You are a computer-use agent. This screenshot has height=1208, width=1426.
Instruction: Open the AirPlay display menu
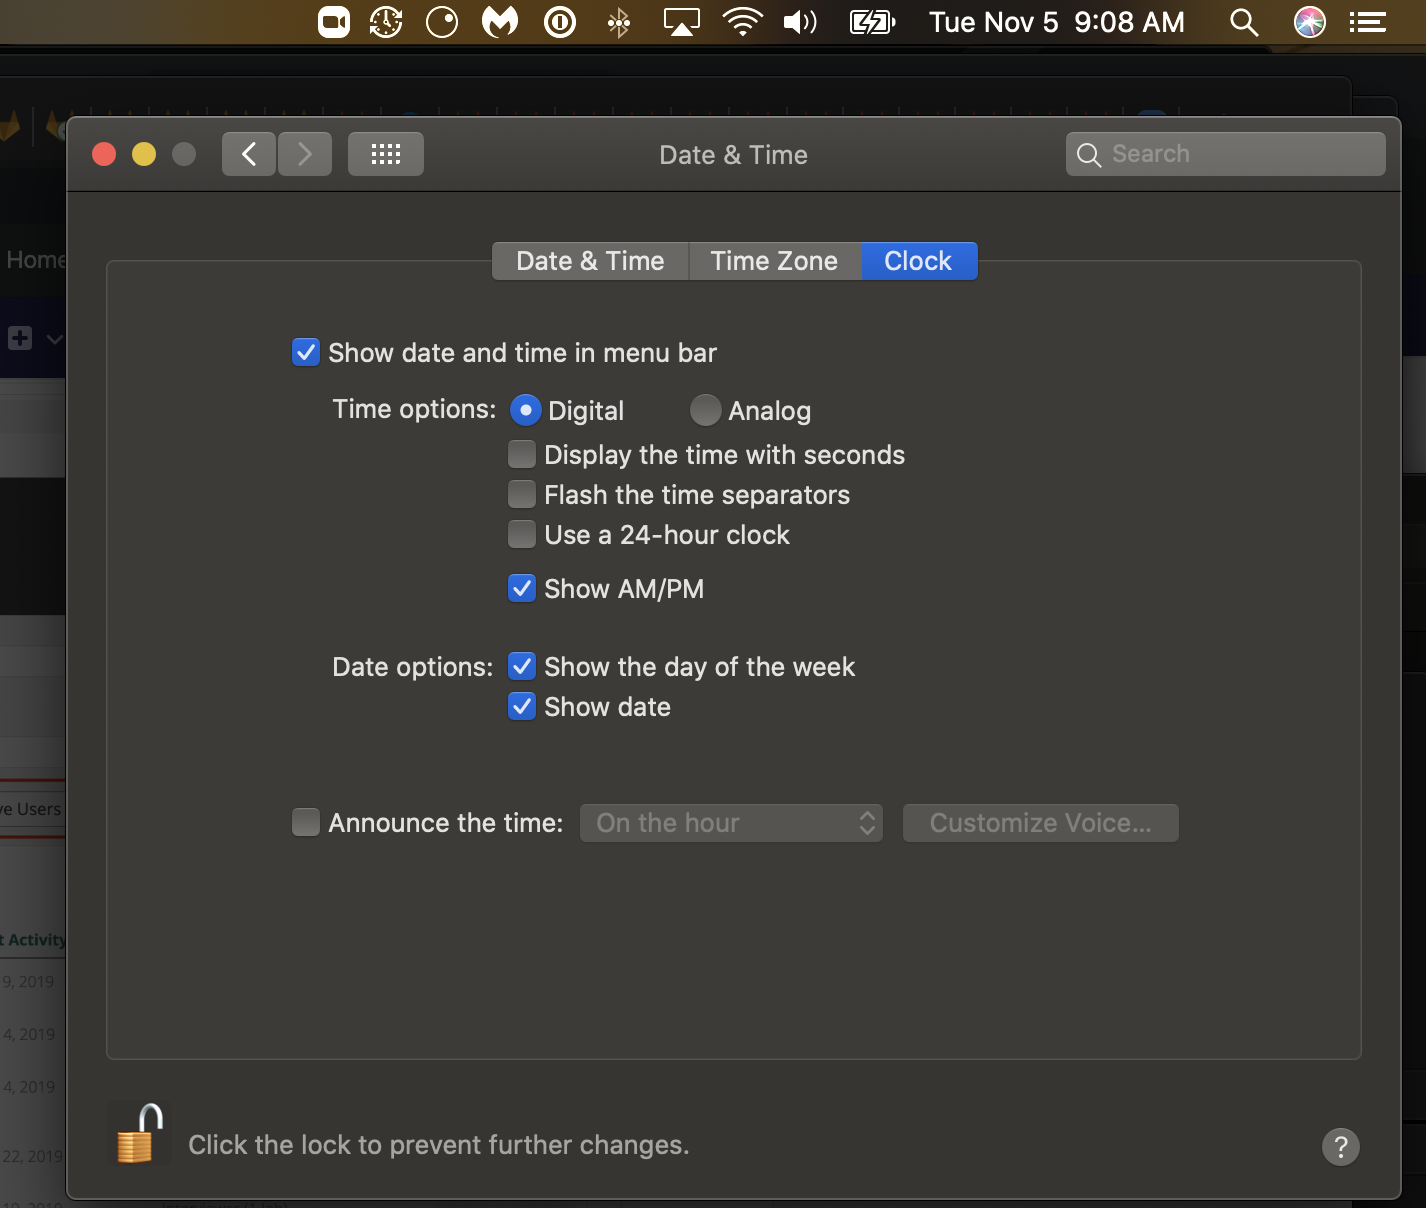682,22
